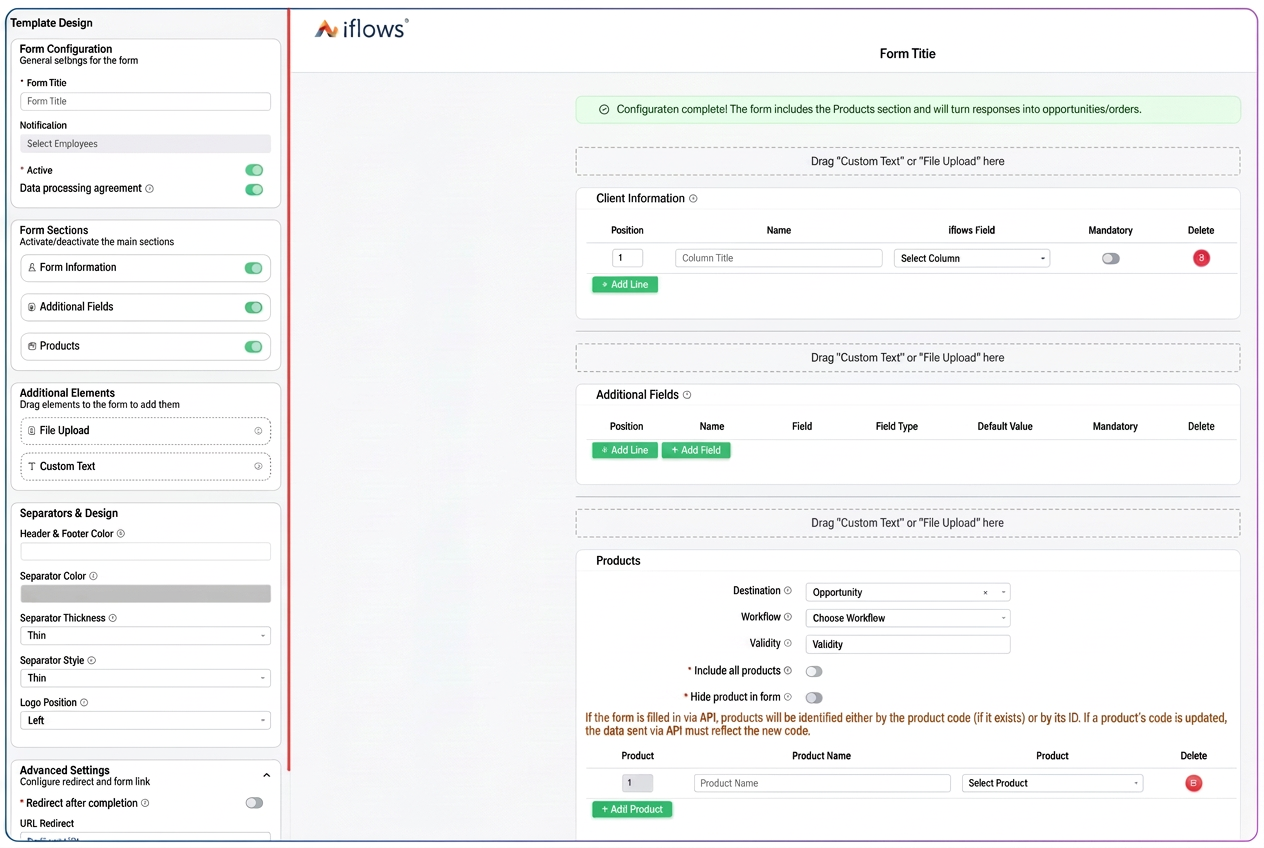Click the Separator Color swatch
Screen dimensions: 1264x848
coord(145,593)
